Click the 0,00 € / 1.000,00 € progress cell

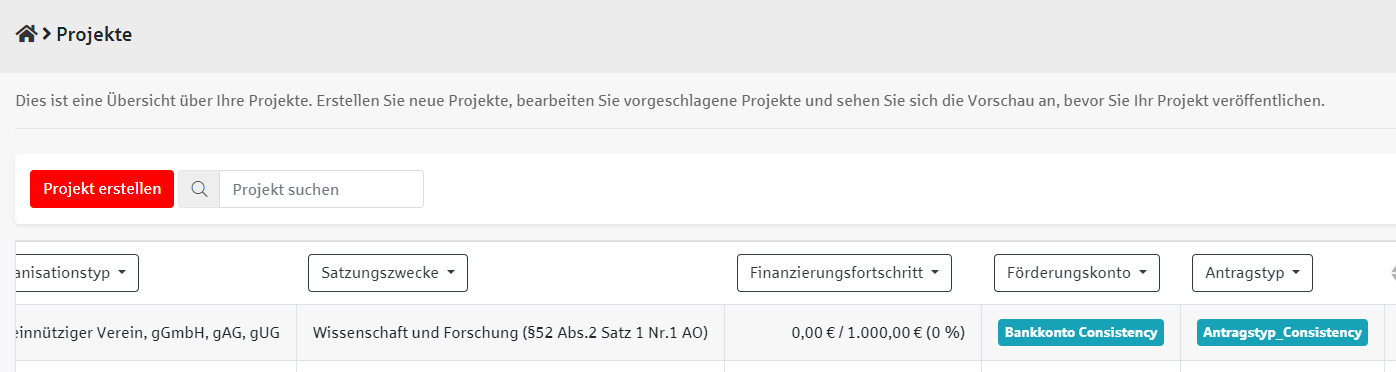pyautogui.click(x=853, y=333)
